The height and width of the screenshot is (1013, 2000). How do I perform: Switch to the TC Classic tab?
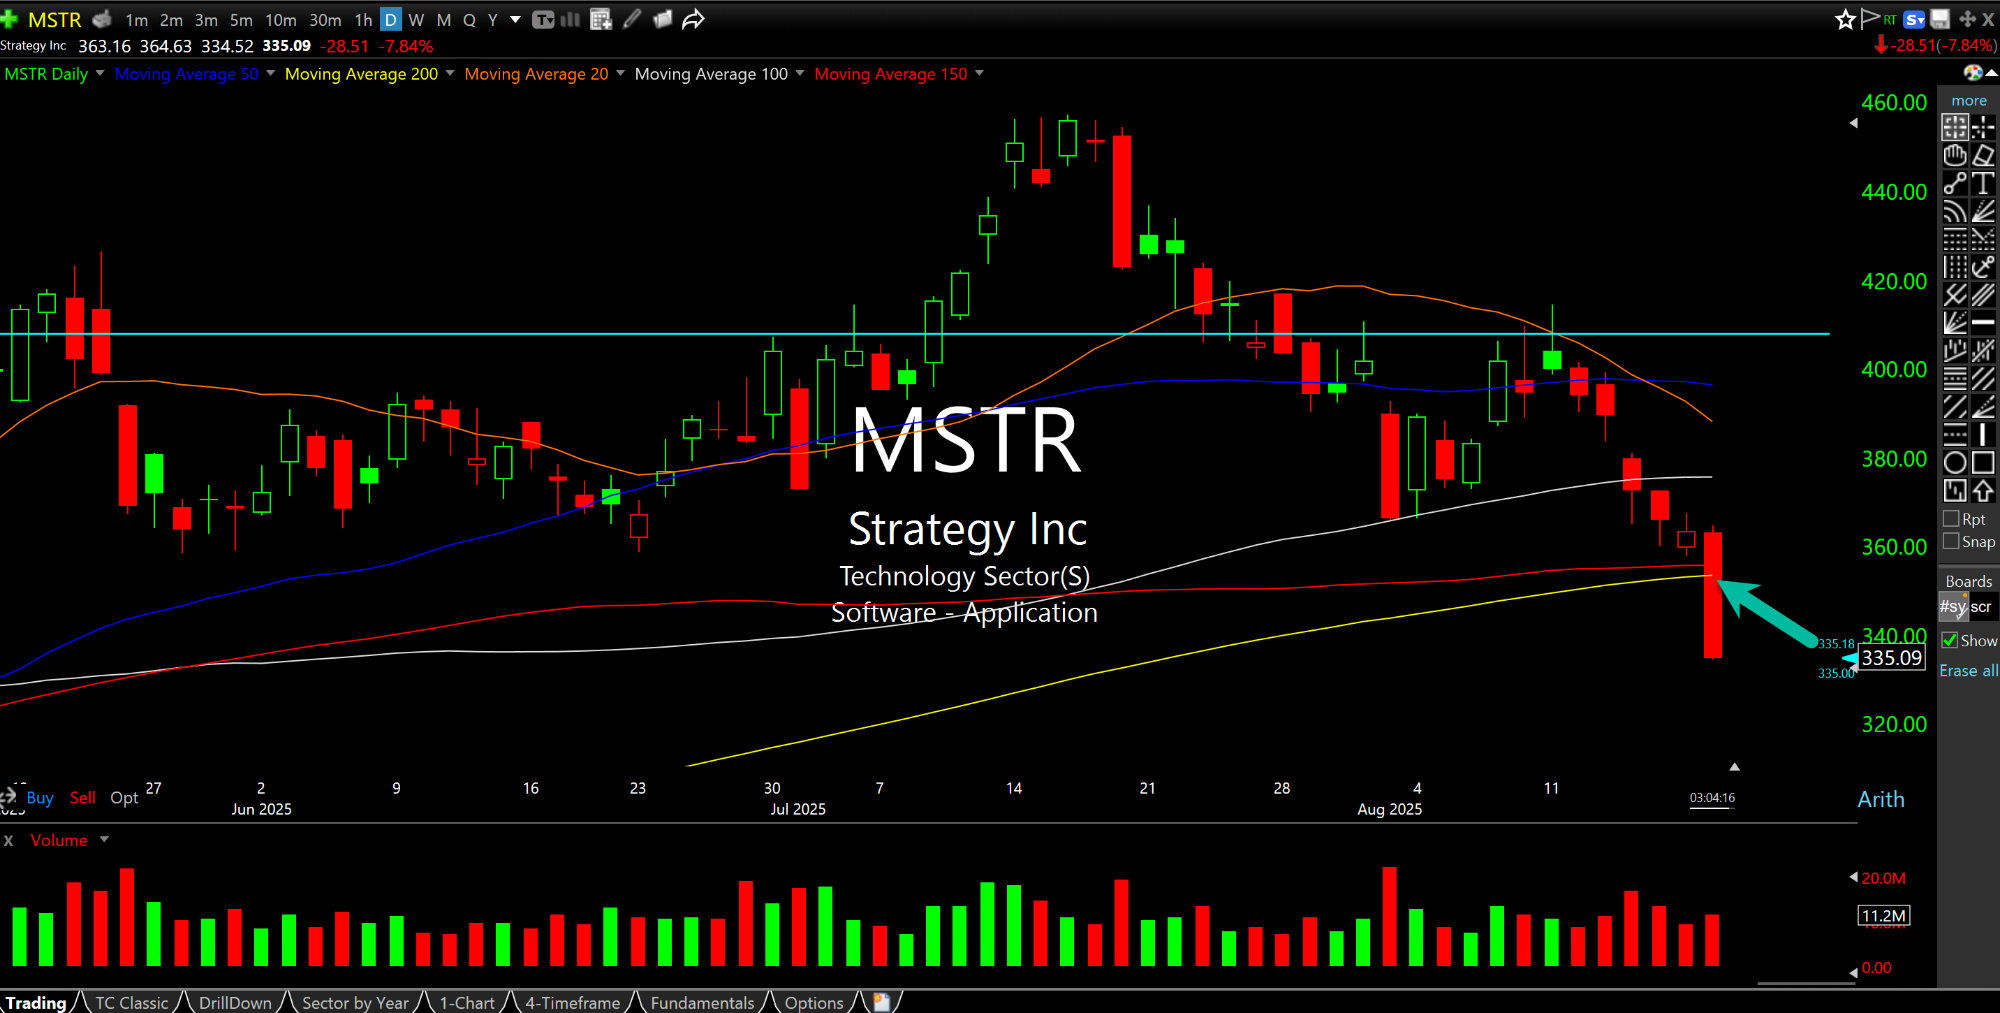tap(132, 1002)
